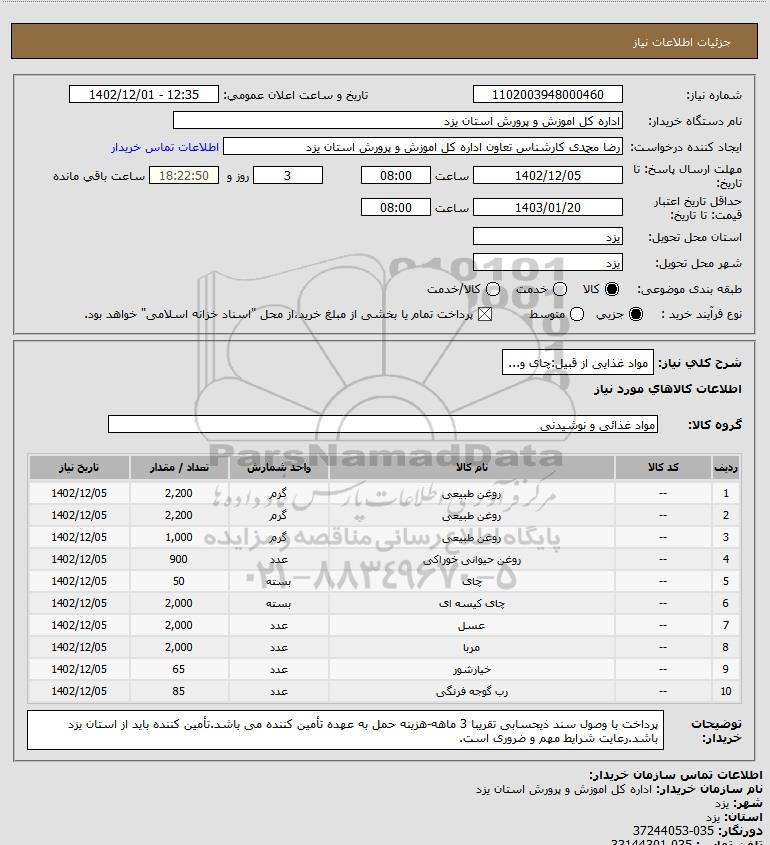The width and height of the screenshot is (770, 845).
Task: Select the مربا item name
Action: point(471,648)
